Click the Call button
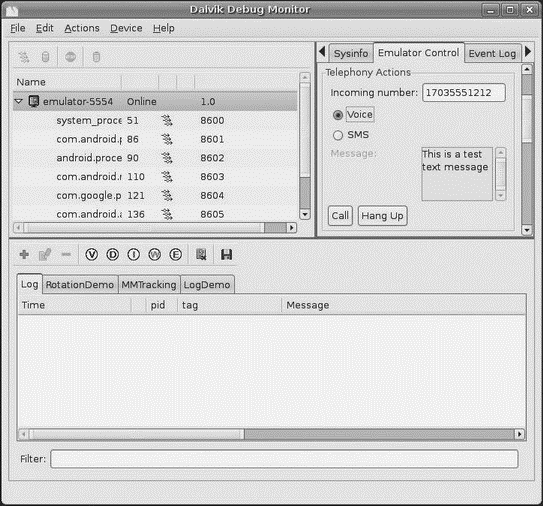Screen dimensions: 543x506 click(340, 216)
